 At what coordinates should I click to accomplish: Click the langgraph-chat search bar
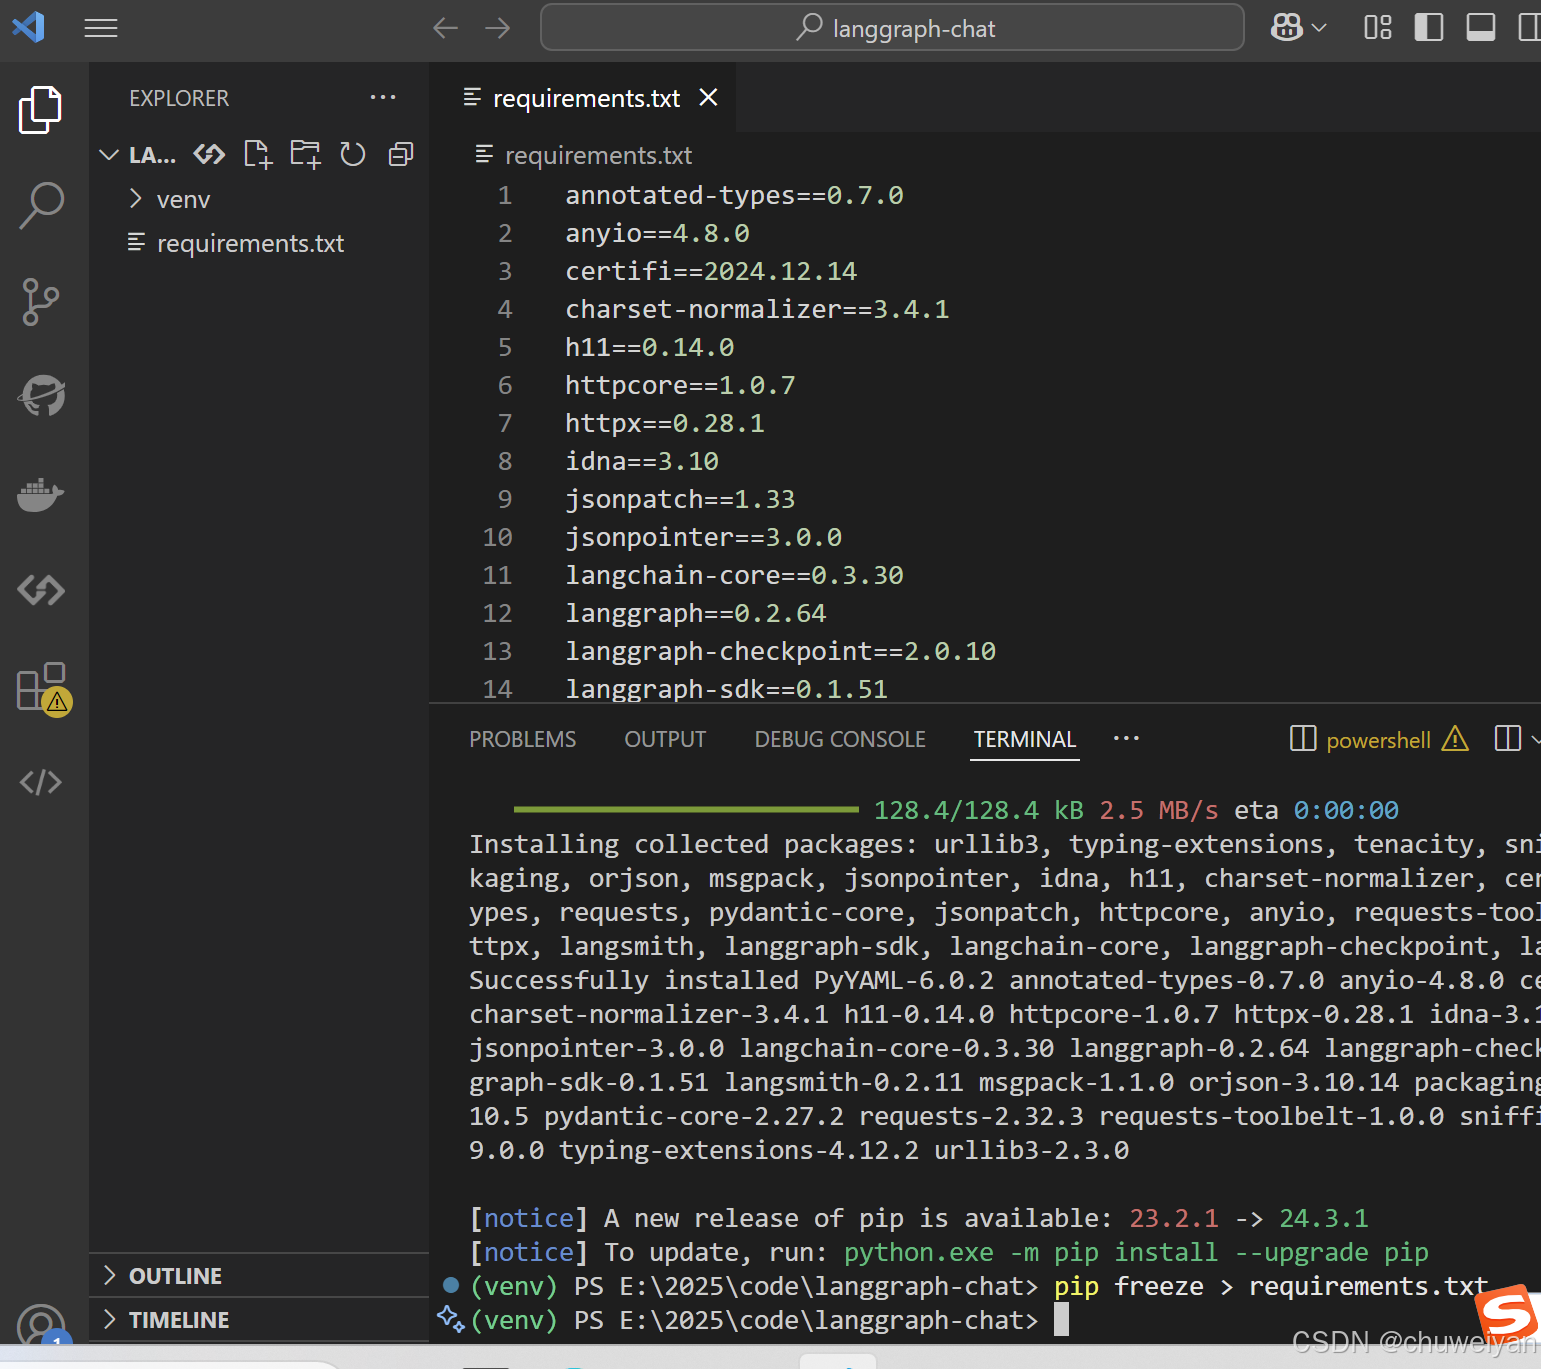coord(892,27)
